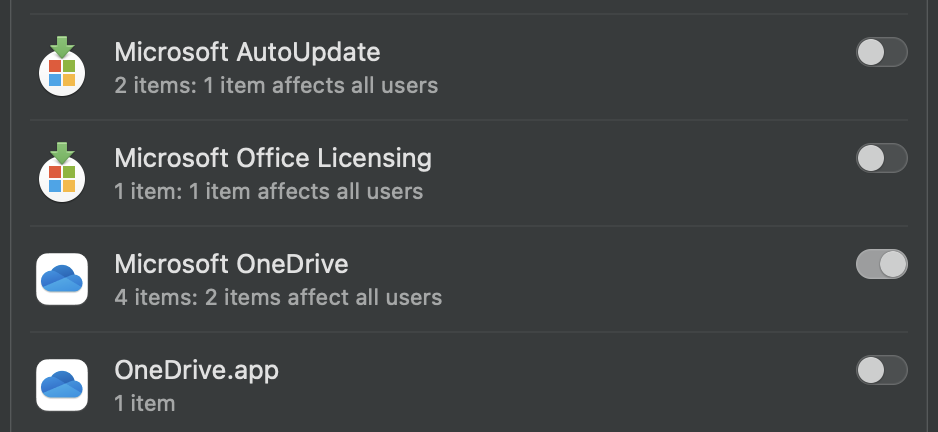Click the OneDrive.app cloud icon
The width and height of the screenshot is (938, 432).
62,385
